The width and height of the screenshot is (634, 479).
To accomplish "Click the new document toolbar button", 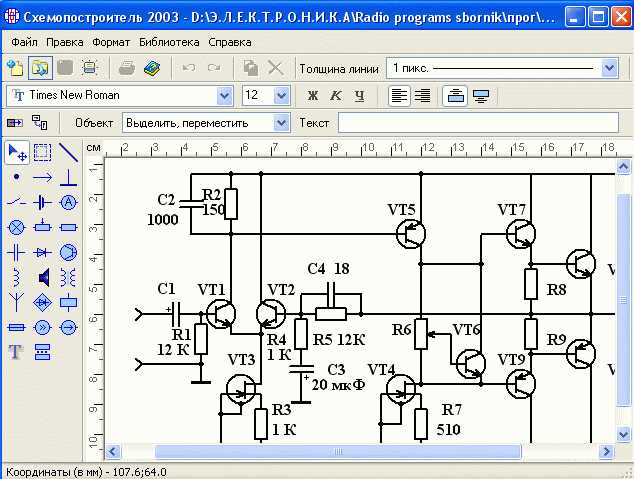I will pyautogui.click(x=16, y=68).
